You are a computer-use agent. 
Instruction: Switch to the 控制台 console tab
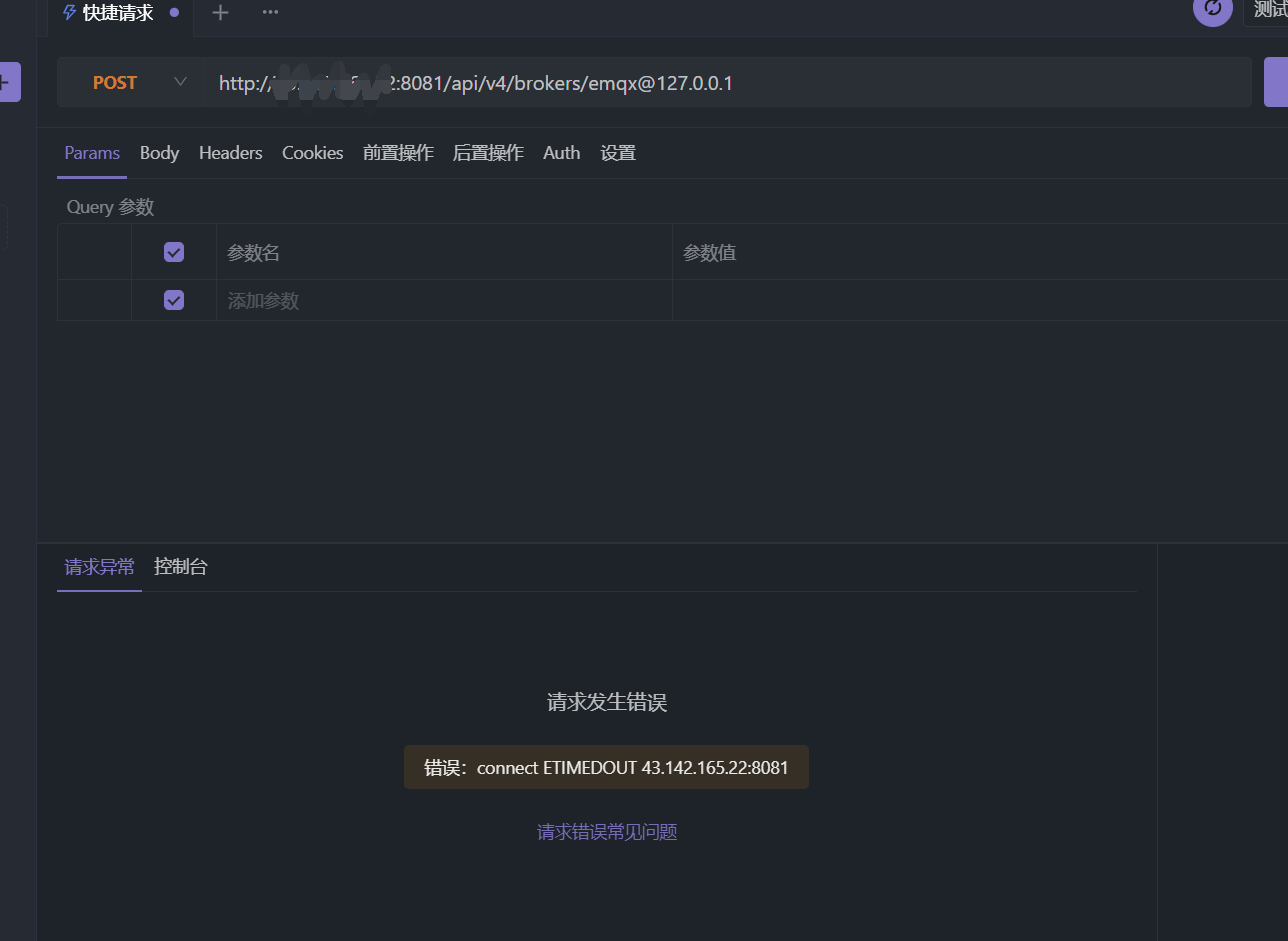coord(181,567)
